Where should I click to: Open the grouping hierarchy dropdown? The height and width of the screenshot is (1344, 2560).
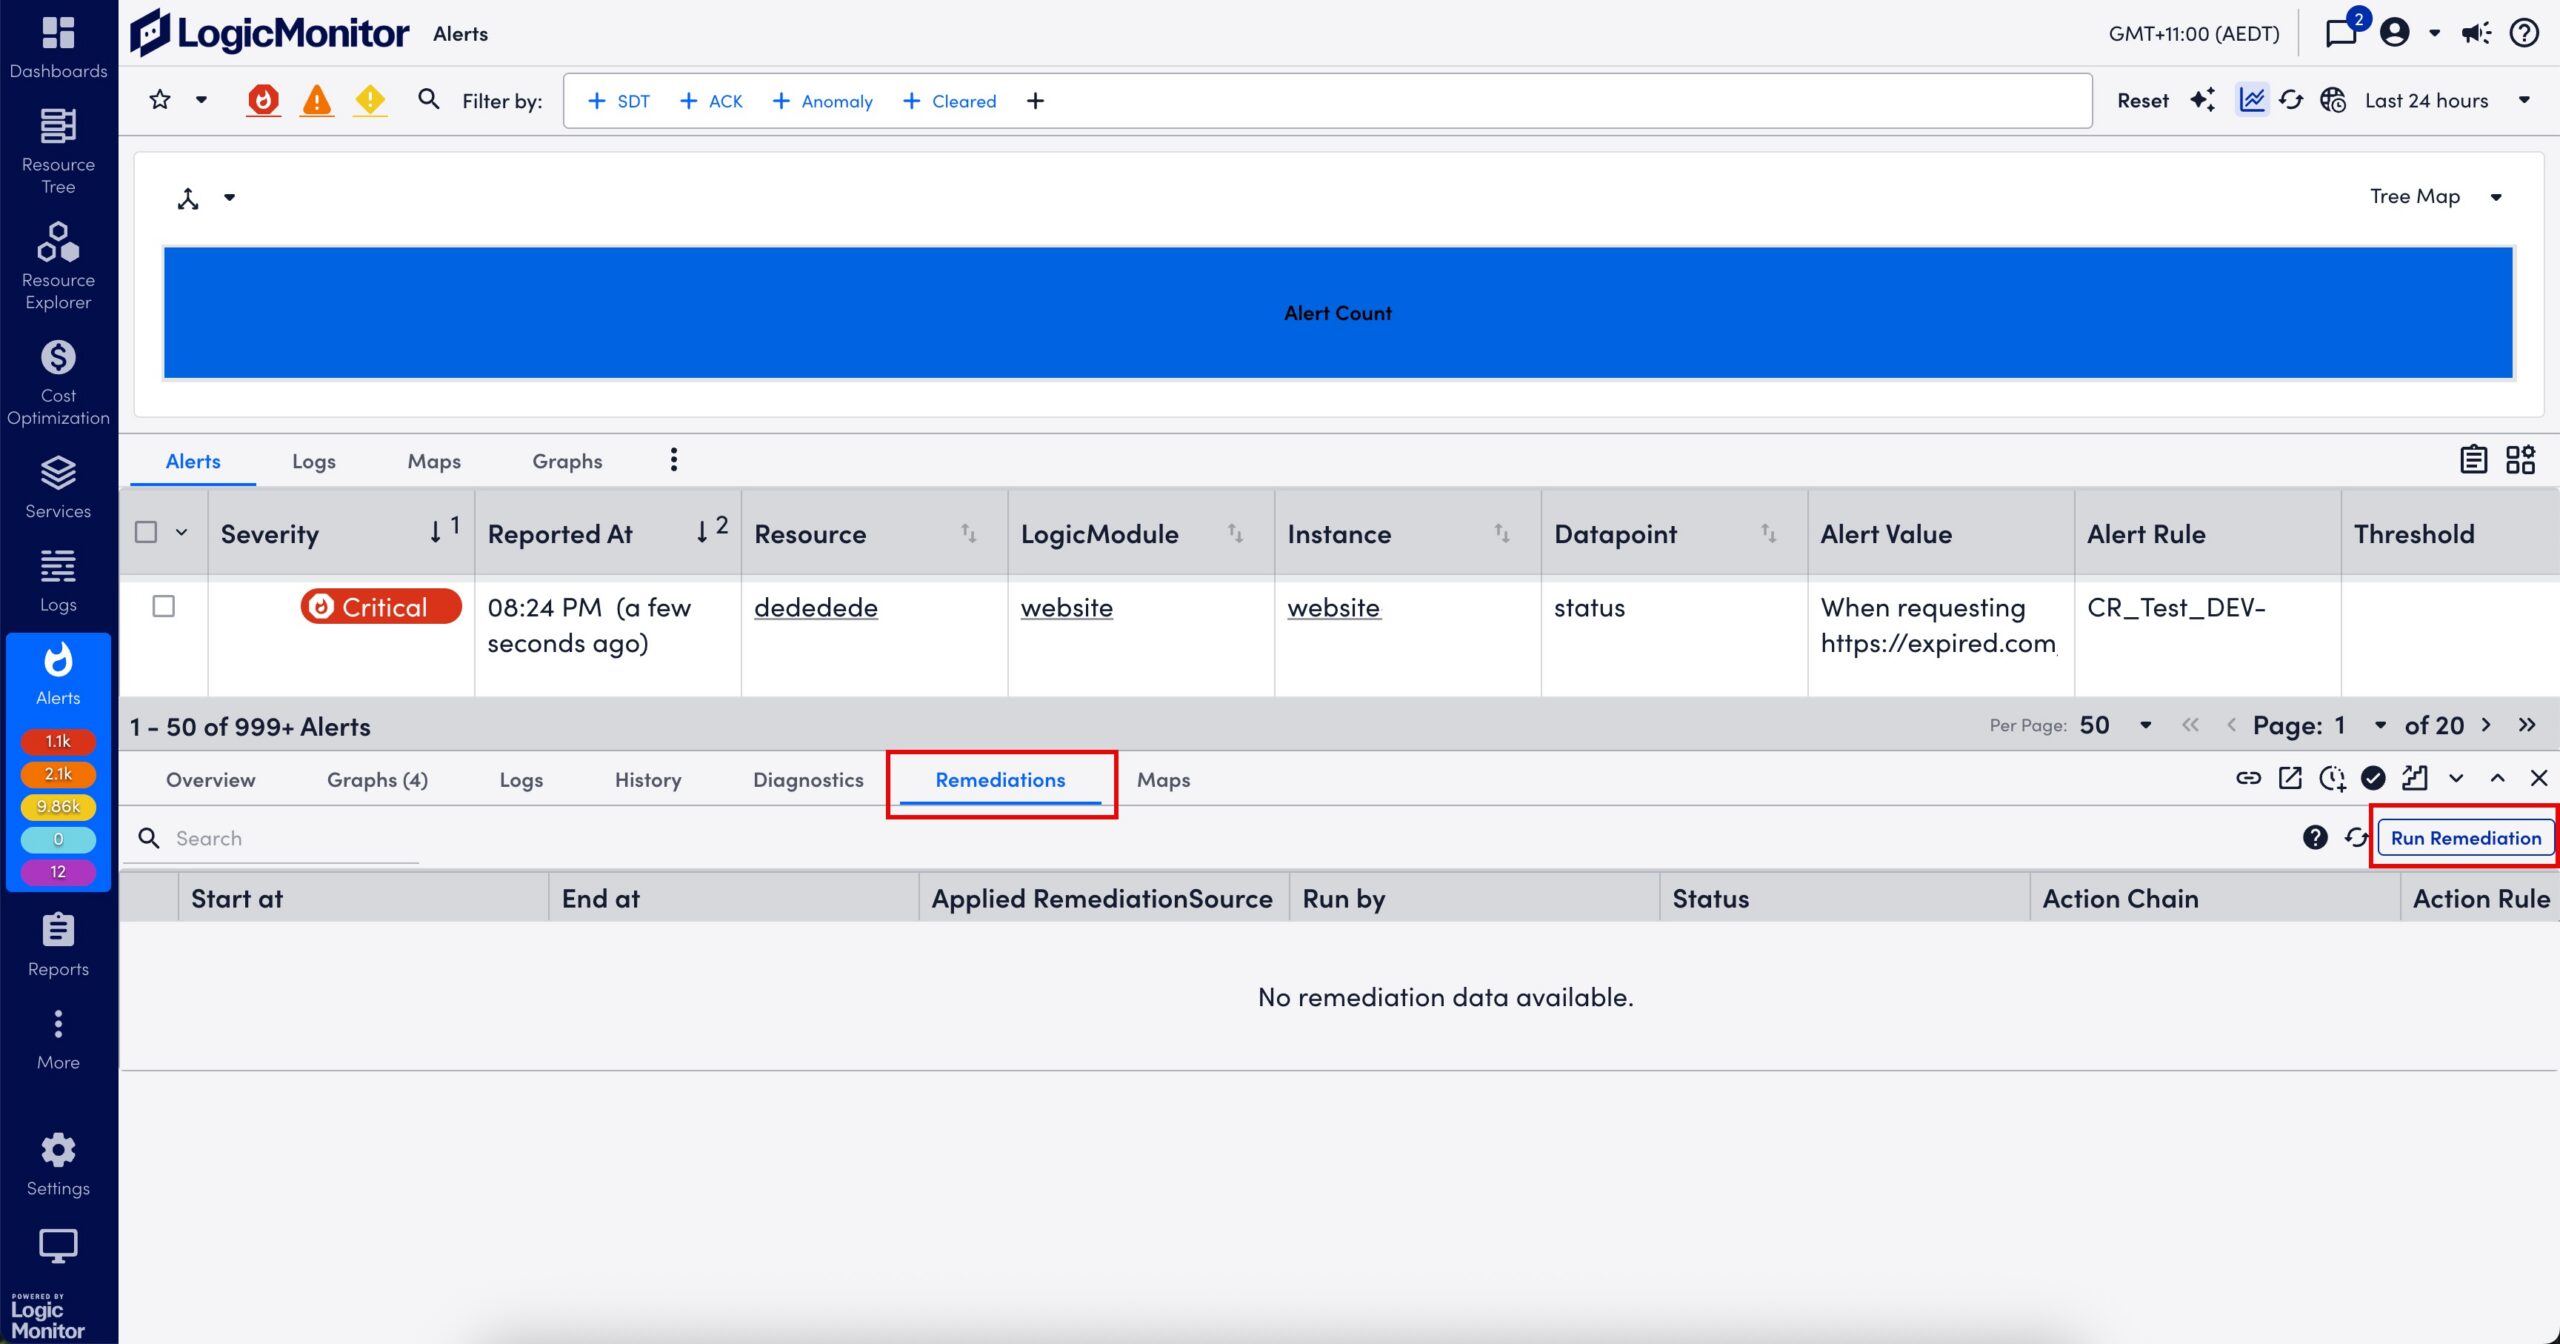tap(229, 197)
